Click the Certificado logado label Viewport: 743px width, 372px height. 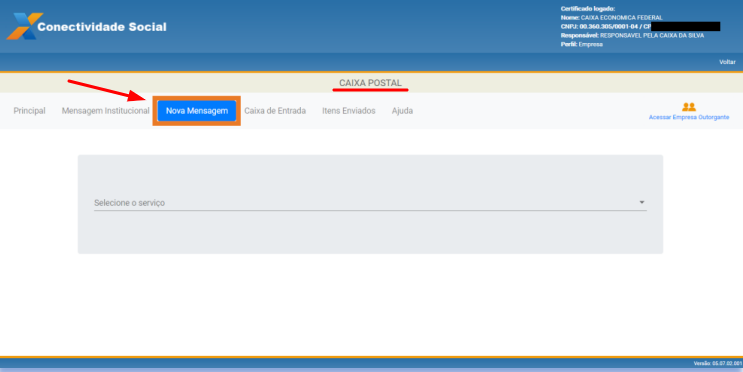(588, 9)
